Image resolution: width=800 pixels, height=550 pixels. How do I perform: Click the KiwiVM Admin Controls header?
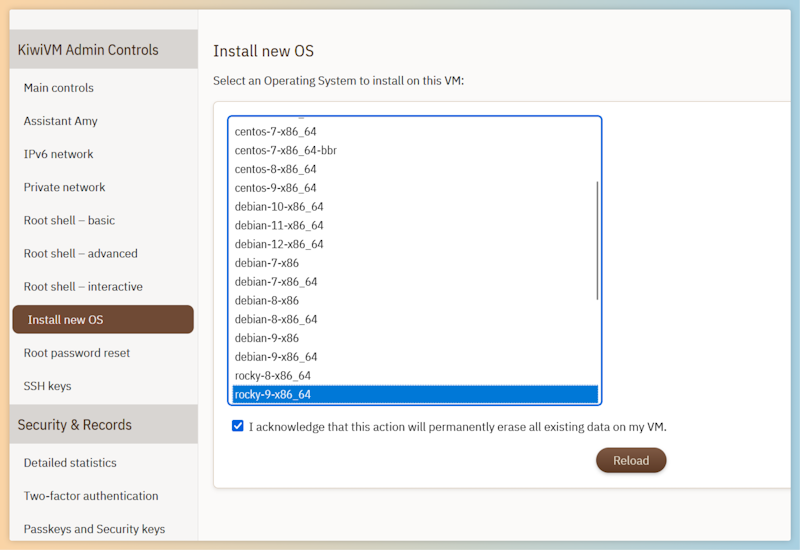pos(104,49)
